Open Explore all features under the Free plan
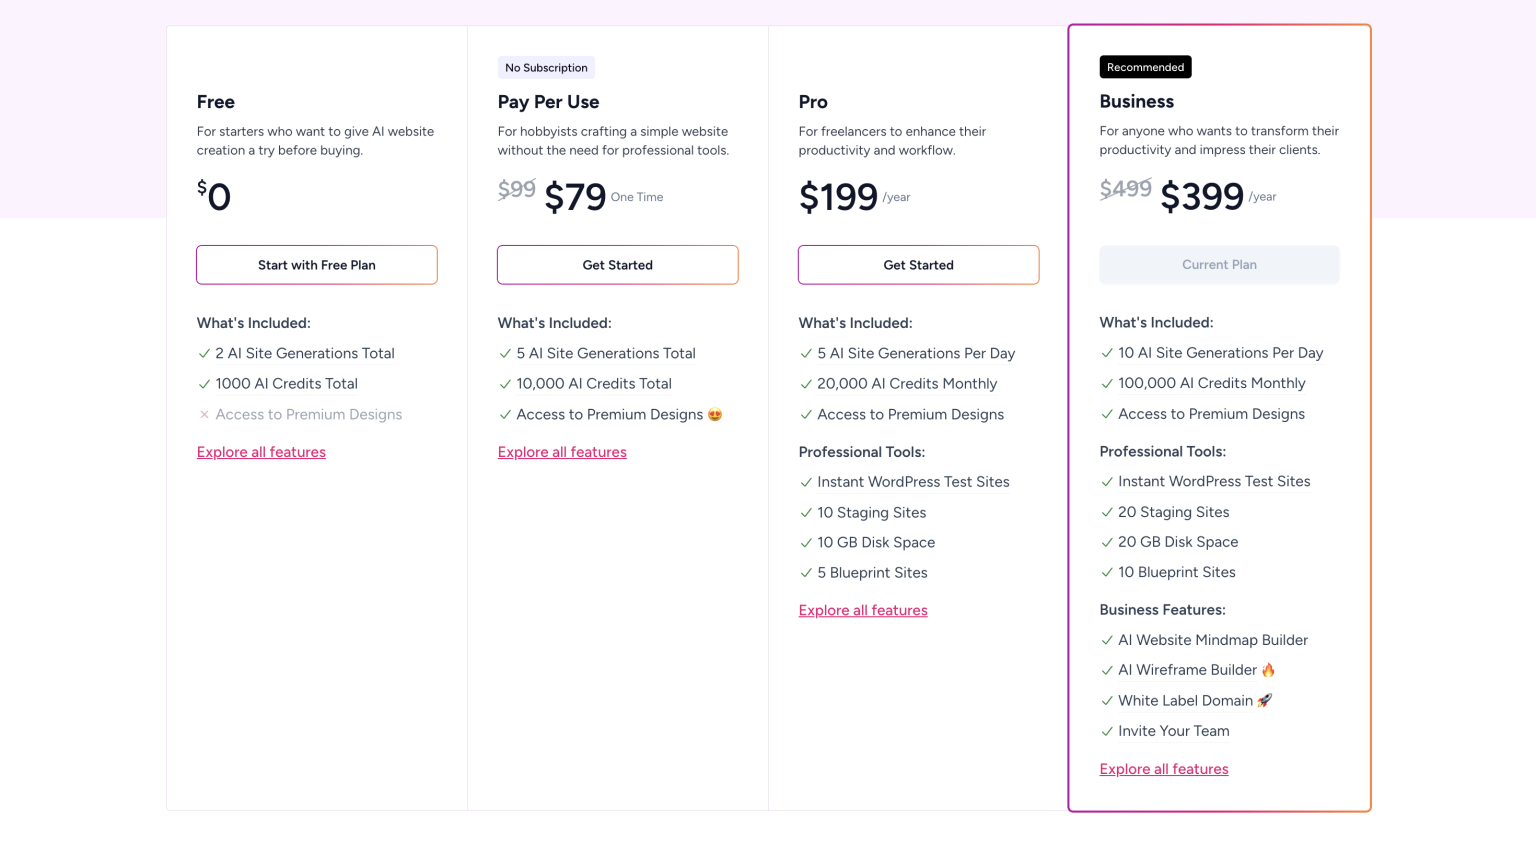This screenshot has height=868, width=1536. tap(261, 452)
